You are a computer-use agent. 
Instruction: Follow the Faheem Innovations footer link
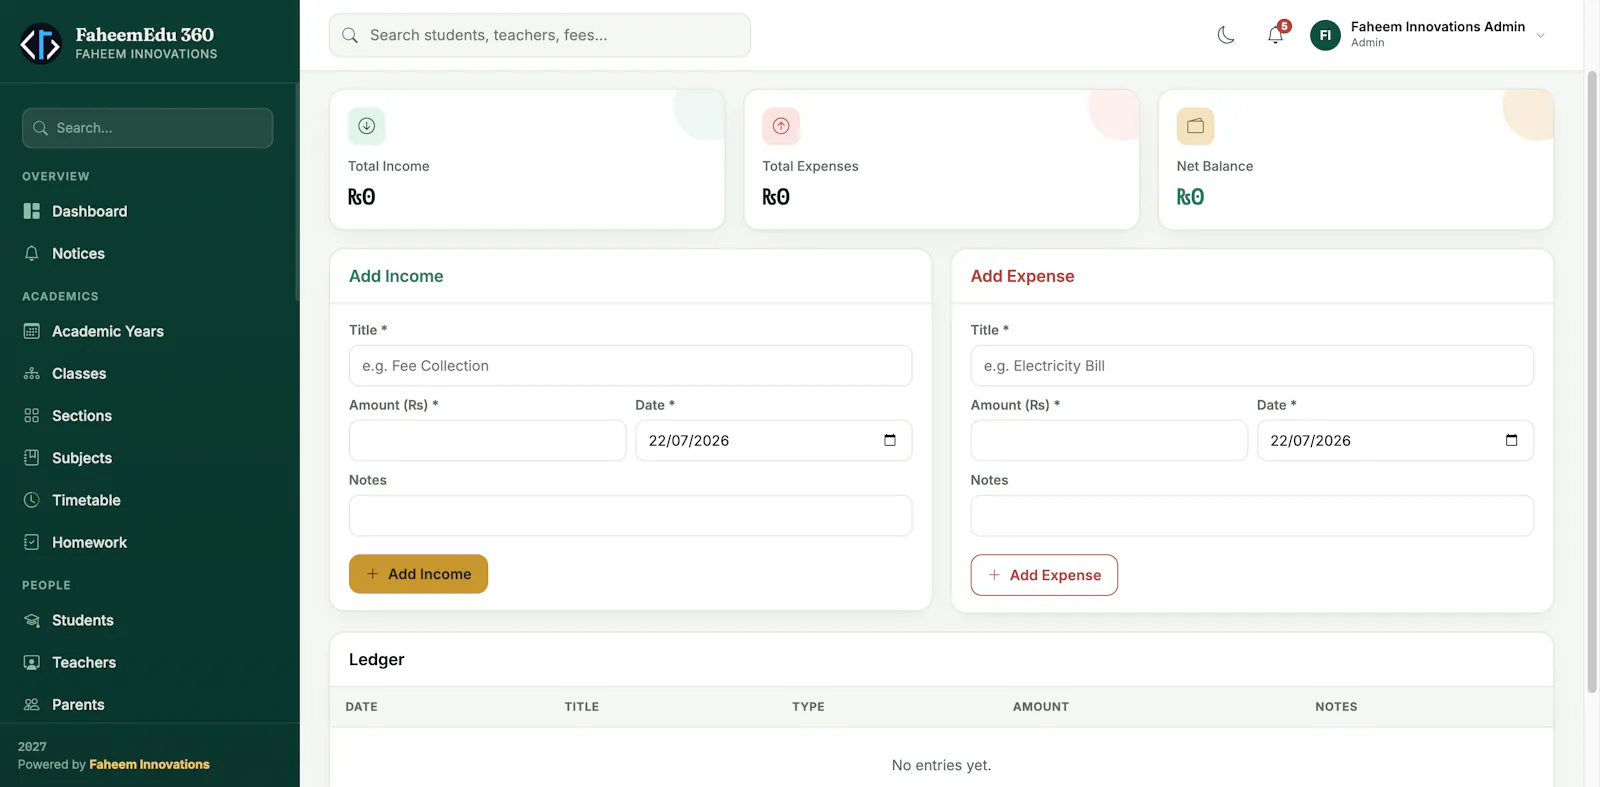point(149,764)
